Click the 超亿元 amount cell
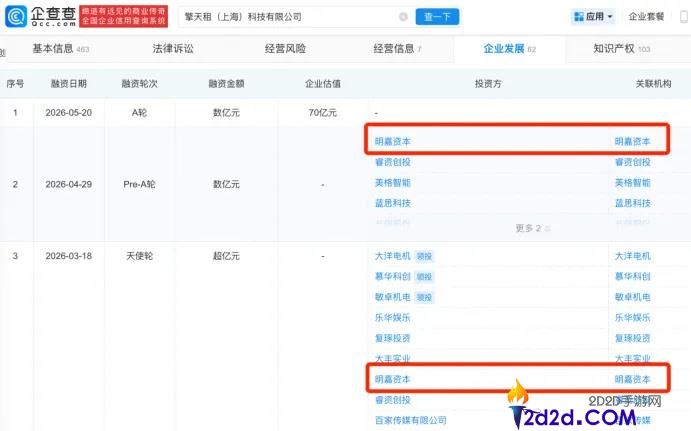The image size is (691, 431). (226, 256)
